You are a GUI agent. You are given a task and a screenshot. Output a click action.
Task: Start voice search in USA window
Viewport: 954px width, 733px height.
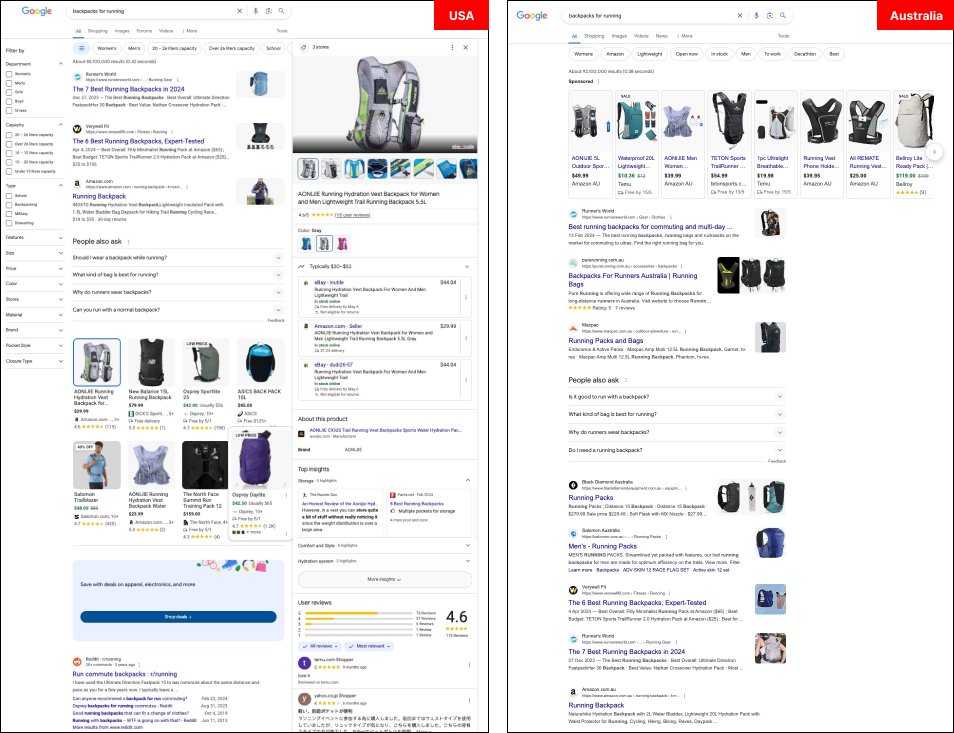pos(256,11)
